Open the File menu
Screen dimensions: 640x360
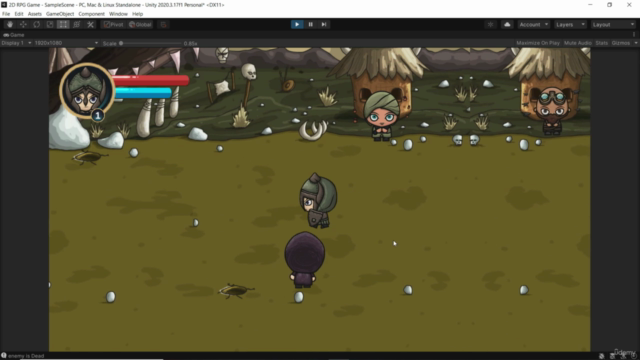(x=6, y=14)
